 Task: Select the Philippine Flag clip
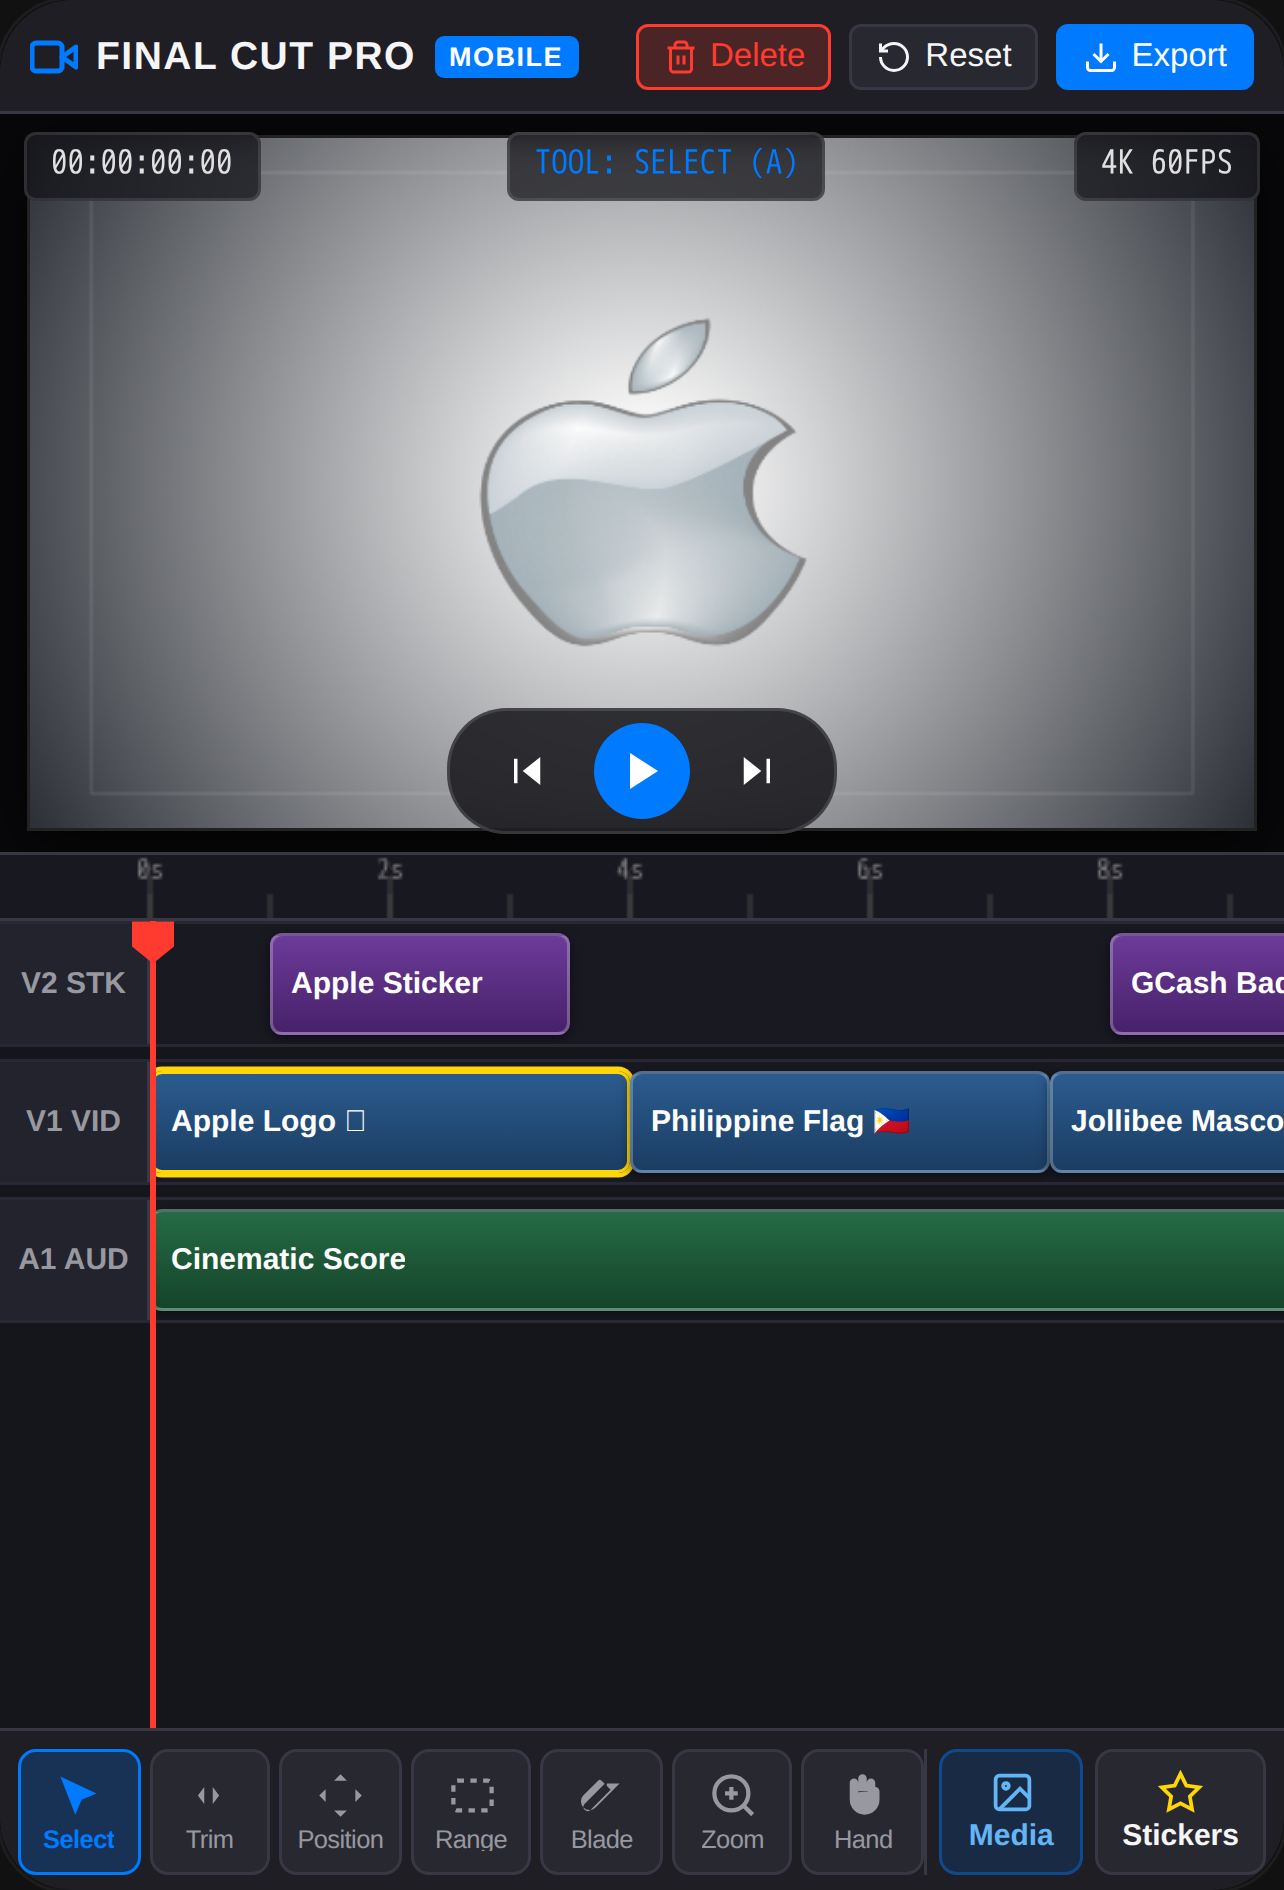click(840, 1122)
